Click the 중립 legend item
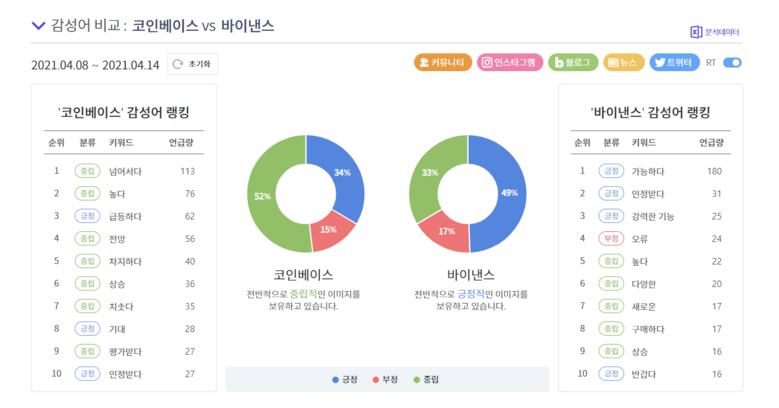Screen dimensions: 779x408 click(x=426, y=379)
